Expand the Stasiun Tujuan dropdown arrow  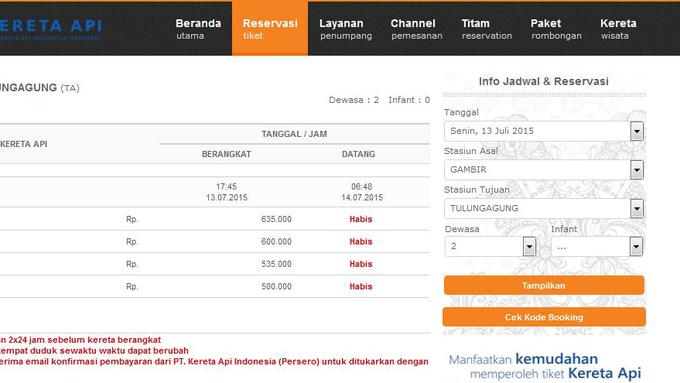point(637,209)
